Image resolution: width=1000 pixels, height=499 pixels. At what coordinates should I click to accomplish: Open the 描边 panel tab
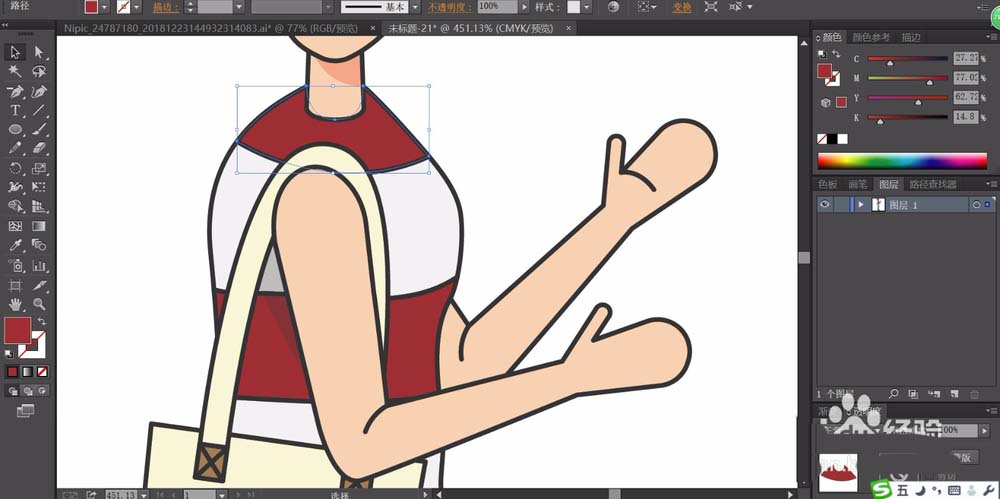911,38
